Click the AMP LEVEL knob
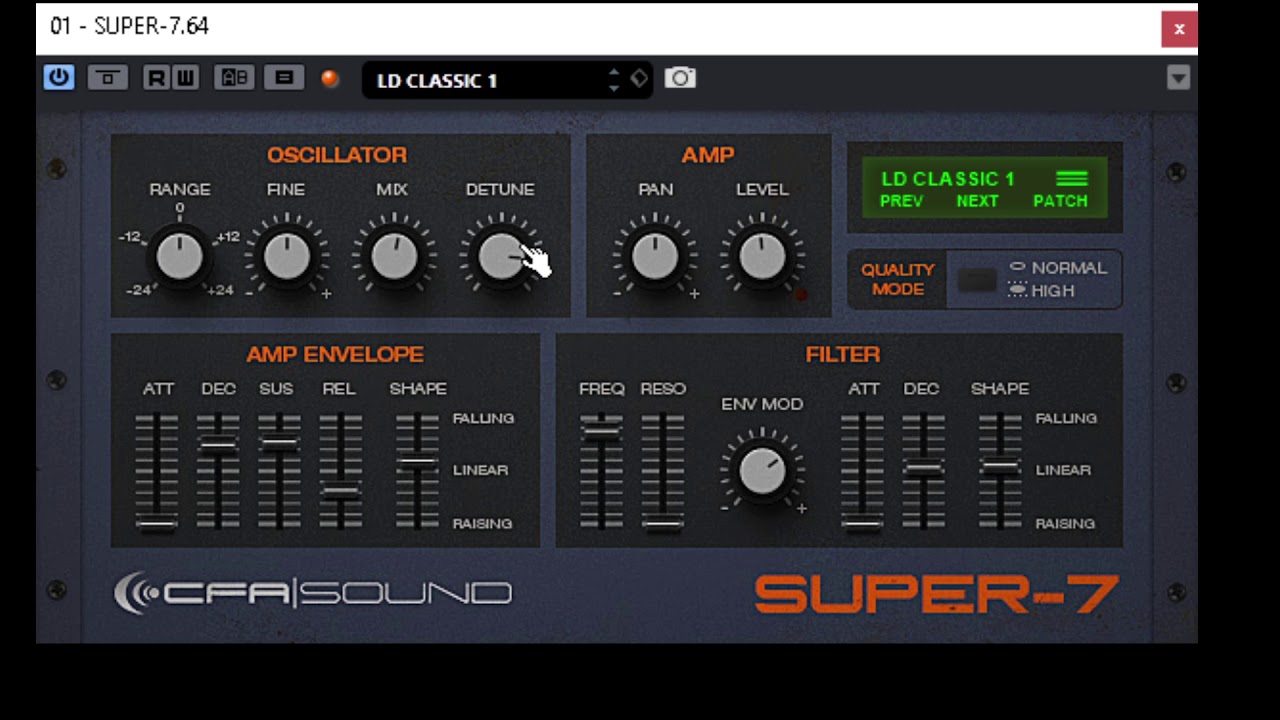This screenshot has width=1280, height=720. pos(762,256)
